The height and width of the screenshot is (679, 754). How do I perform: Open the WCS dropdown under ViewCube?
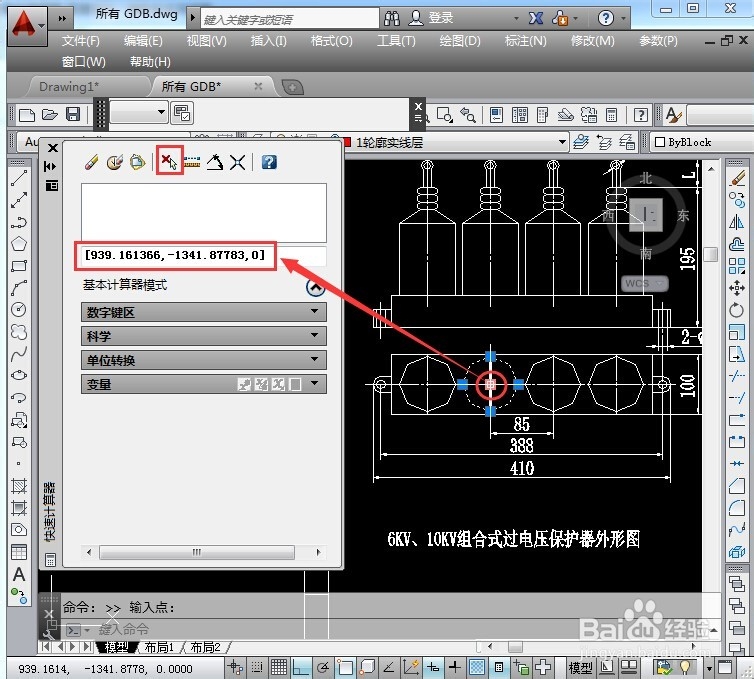coord(644,283)
